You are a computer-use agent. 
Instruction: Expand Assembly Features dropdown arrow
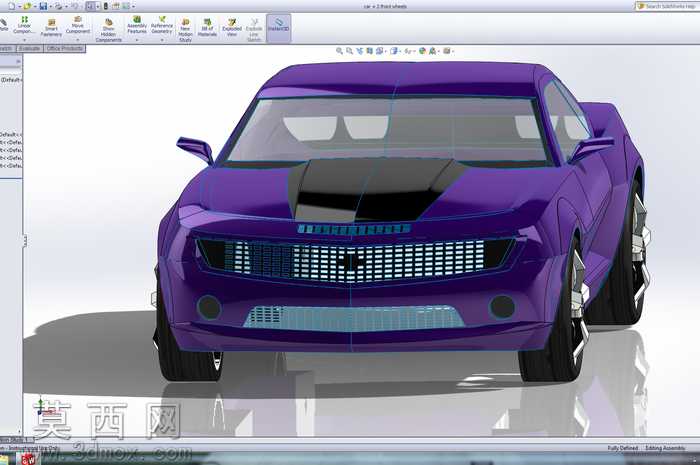(137, 40)
